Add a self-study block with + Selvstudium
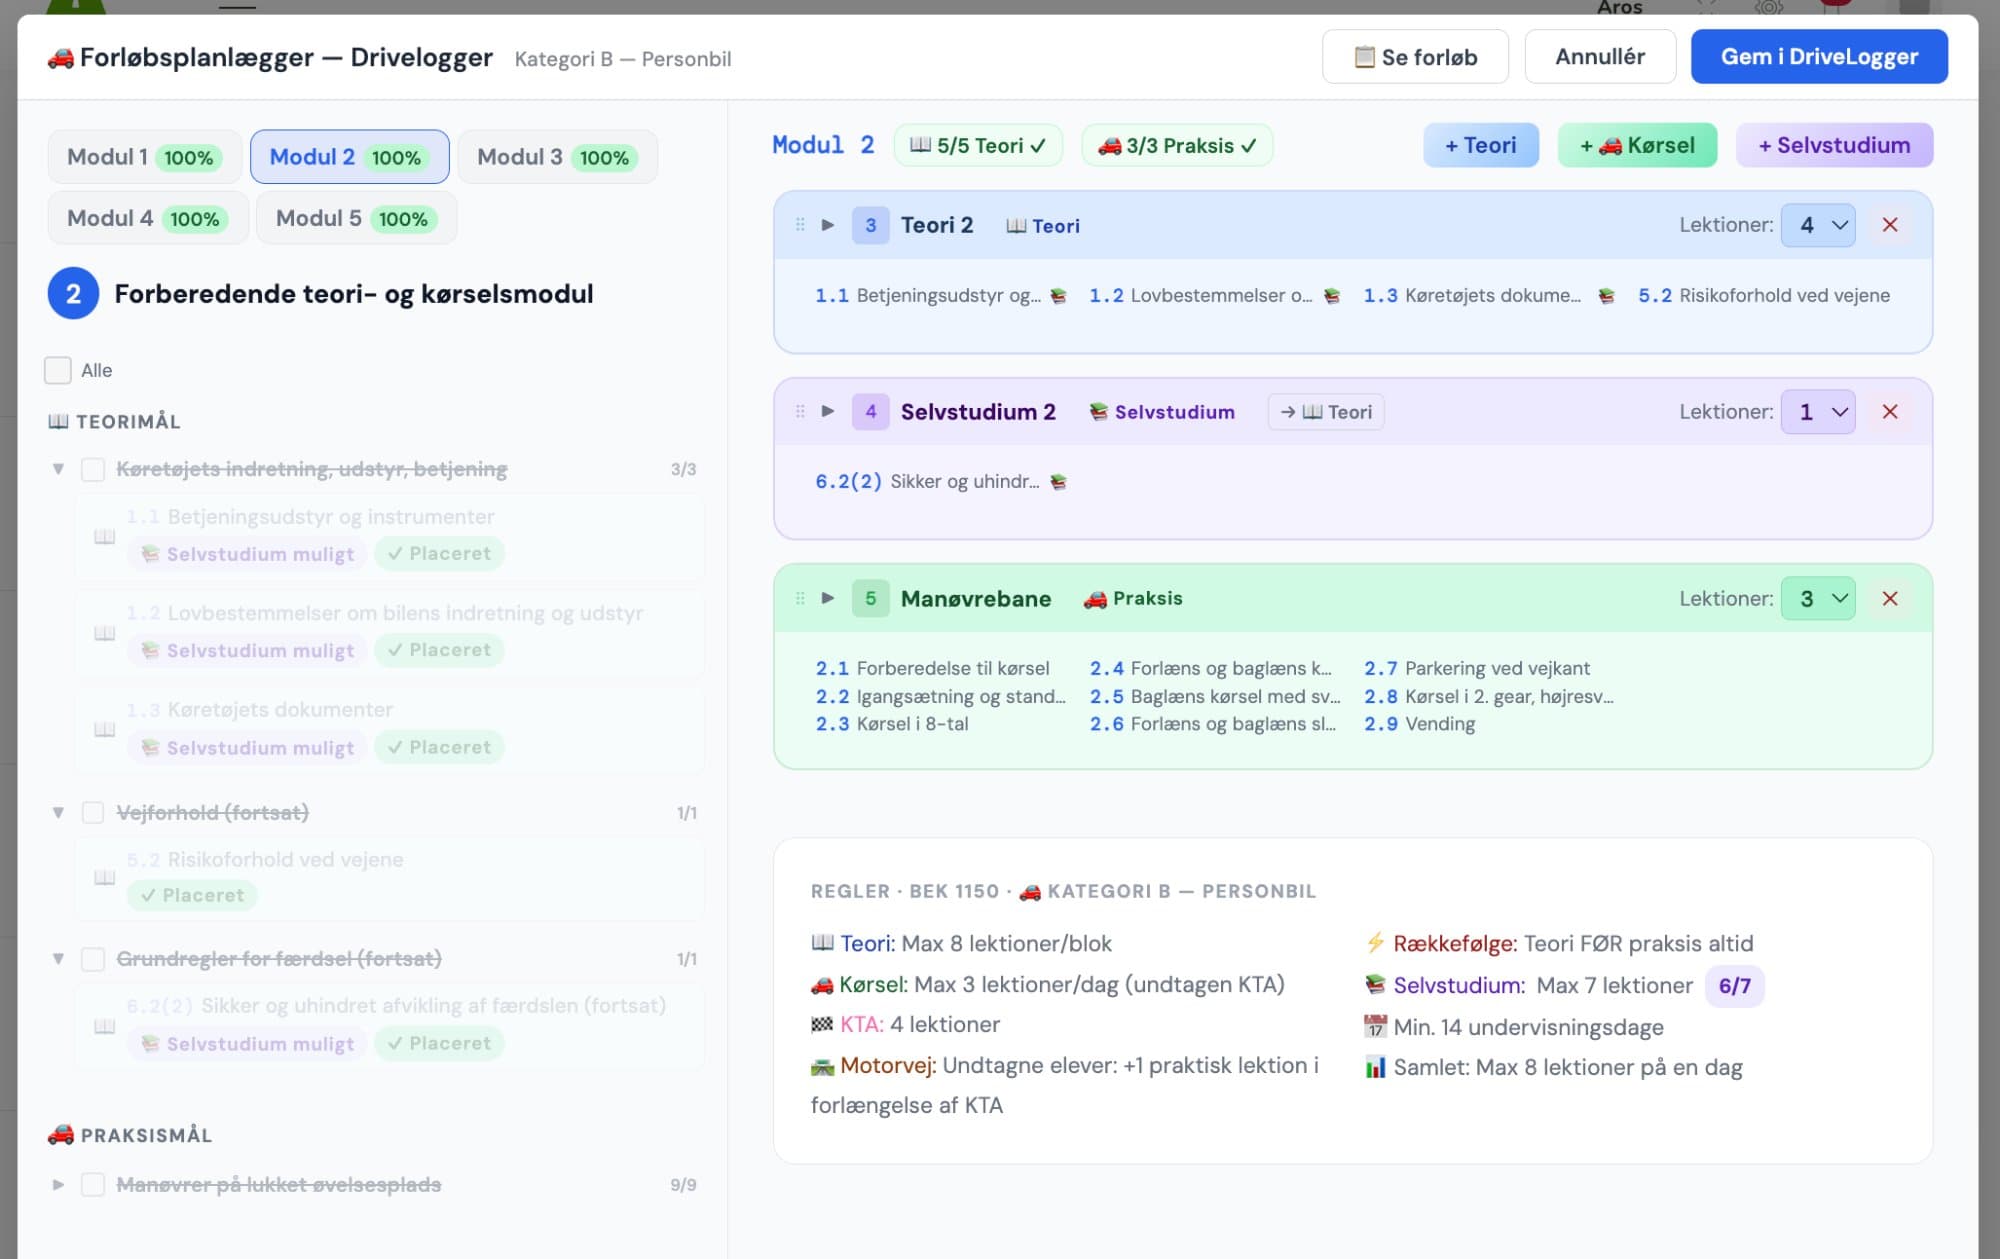Screen dimensions: 2000x1259 [1834, 145]
